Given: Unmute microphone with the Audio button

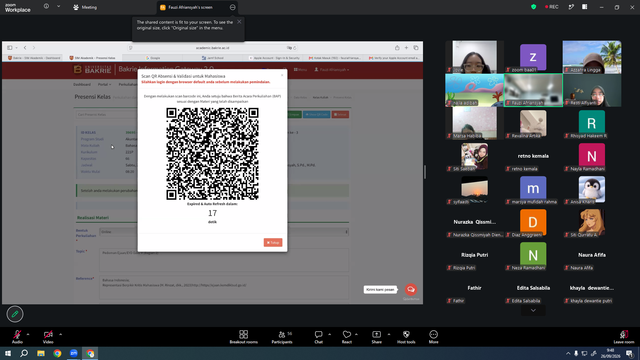Looking at the screenshot, I should [17, 337].
